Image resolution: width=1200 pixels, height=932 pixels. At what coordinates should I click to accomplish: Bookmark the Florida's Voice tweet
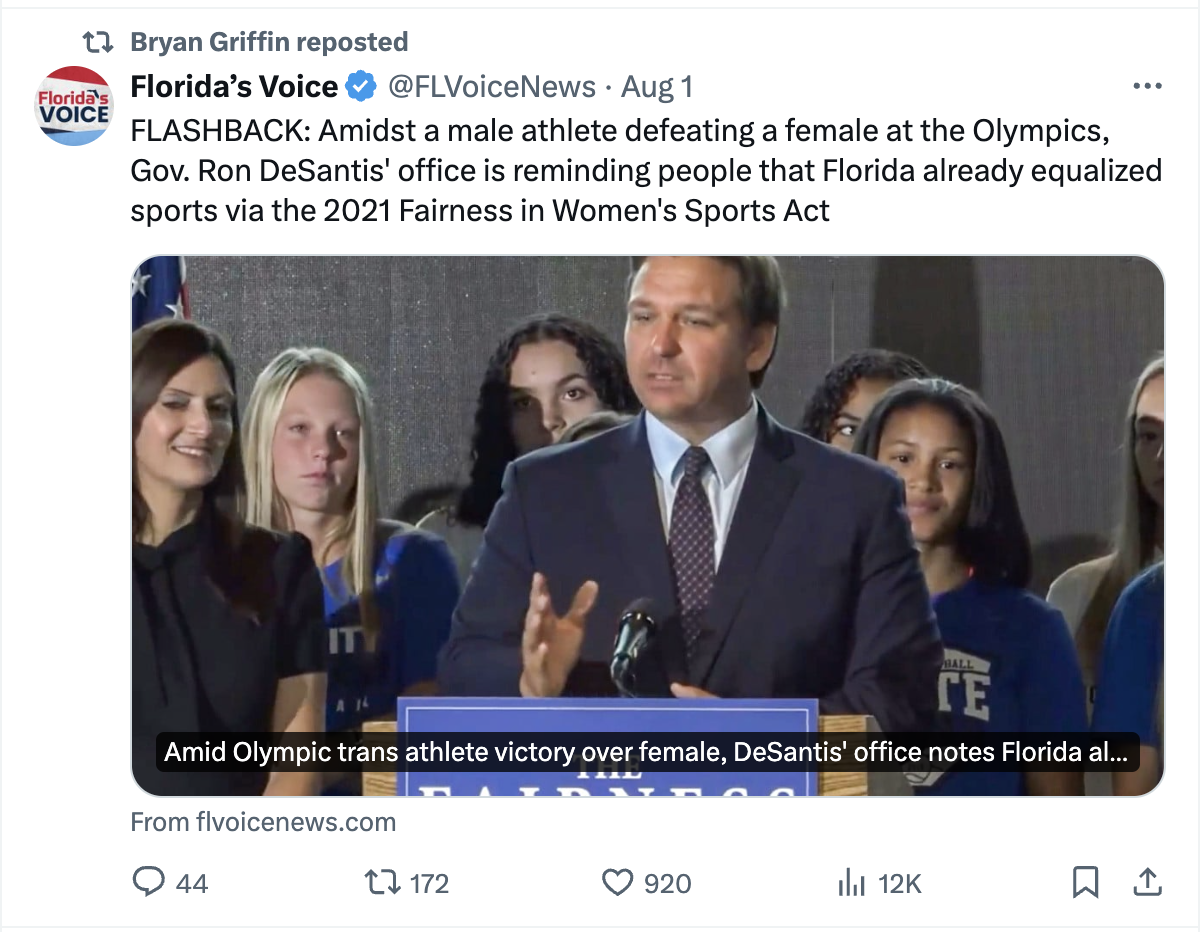(x=1085, y=882)
